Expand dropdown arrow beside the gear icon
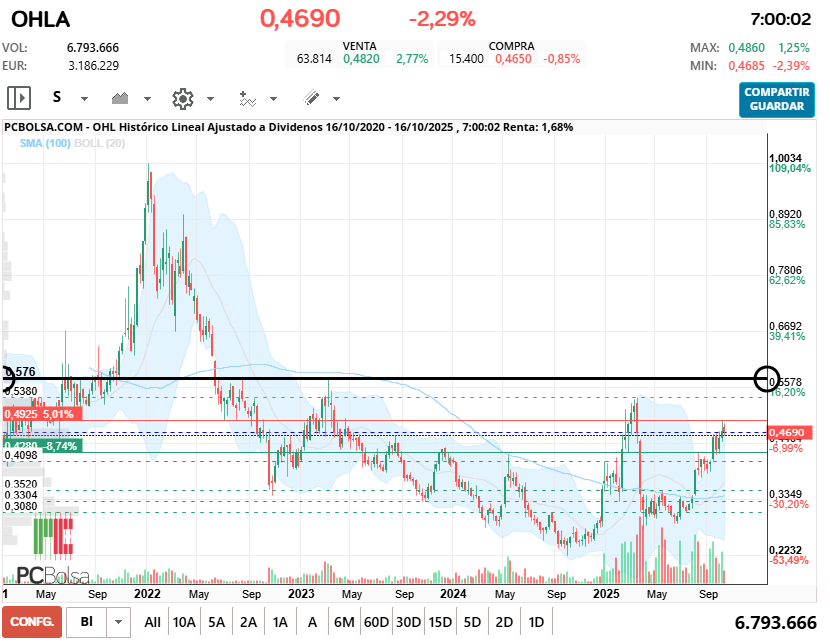The width and height of the screenshot is (830, 643). tap(210, 98)
